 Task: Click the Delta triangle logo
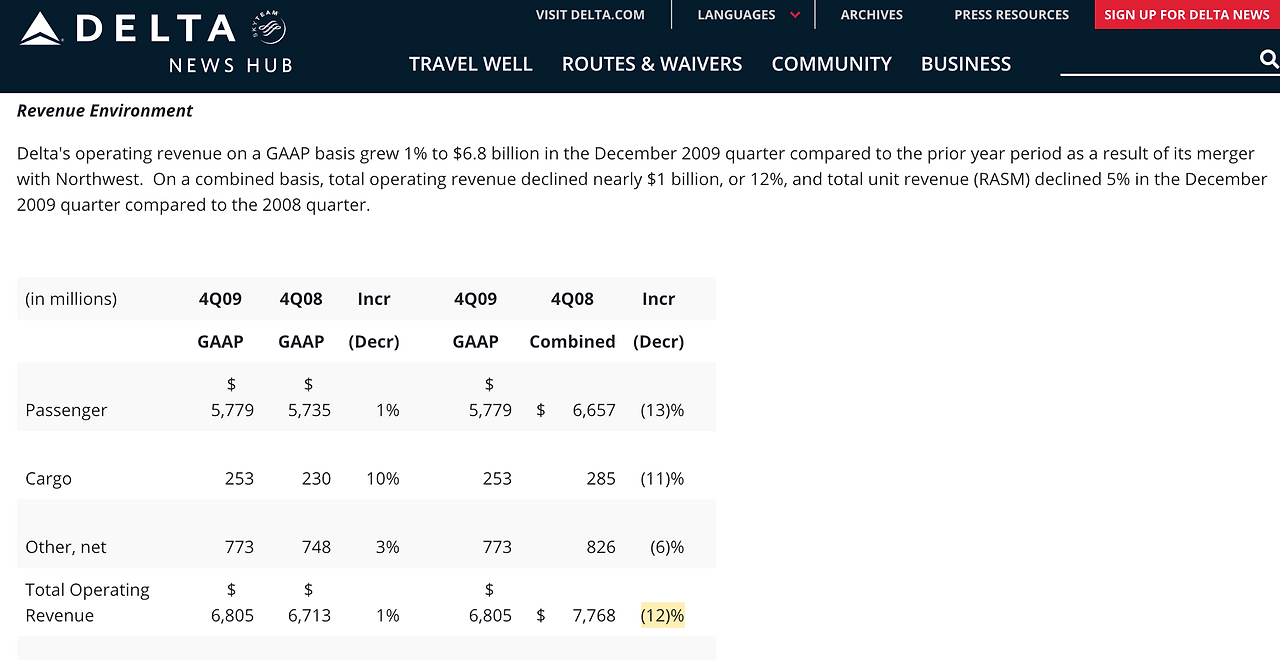point(42,28)
